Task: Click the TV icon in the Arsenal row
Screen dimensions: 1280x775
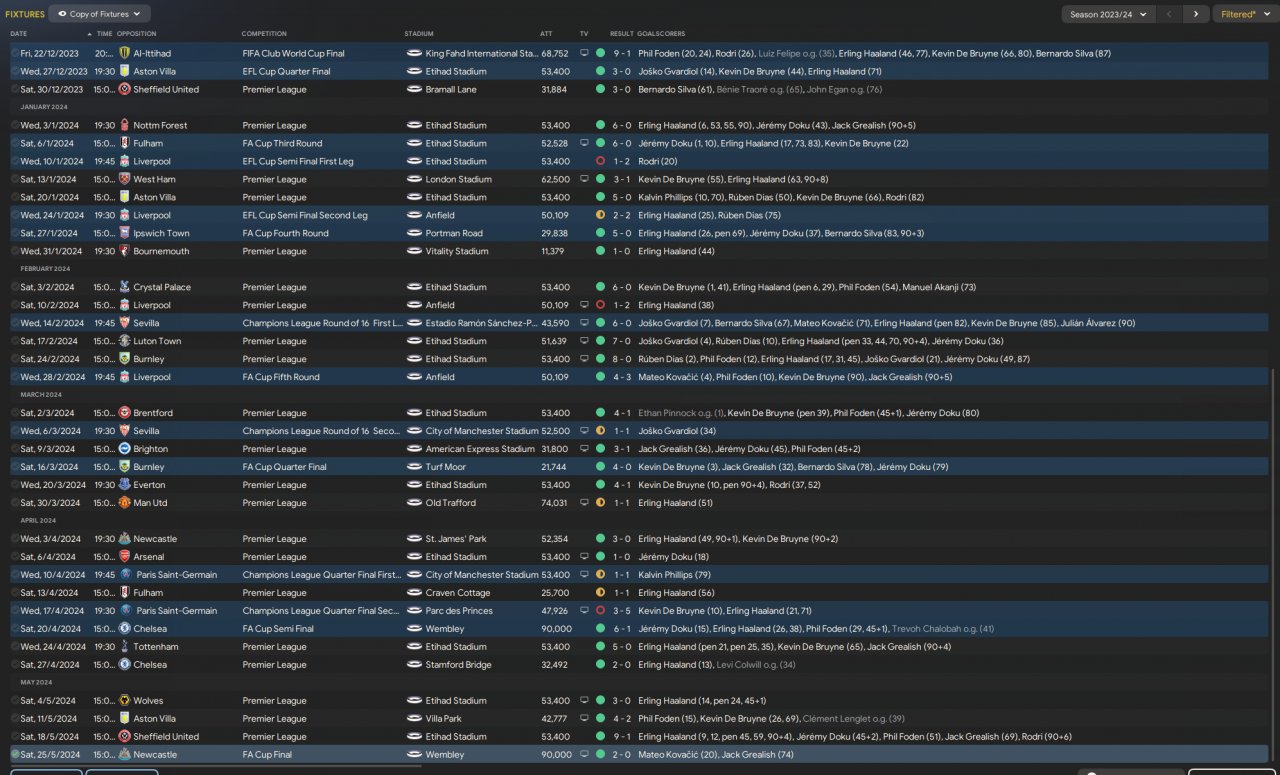Action: pyautogui.click(x=585, y=557)
